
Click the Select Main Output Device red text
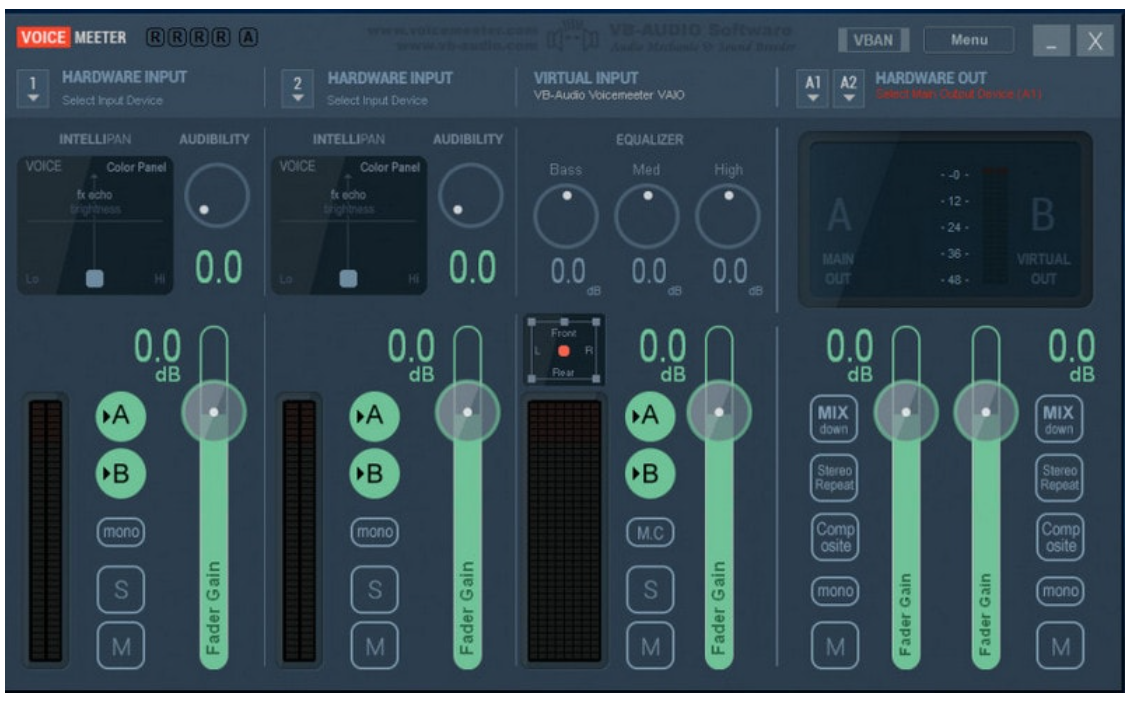click(958, 95)
